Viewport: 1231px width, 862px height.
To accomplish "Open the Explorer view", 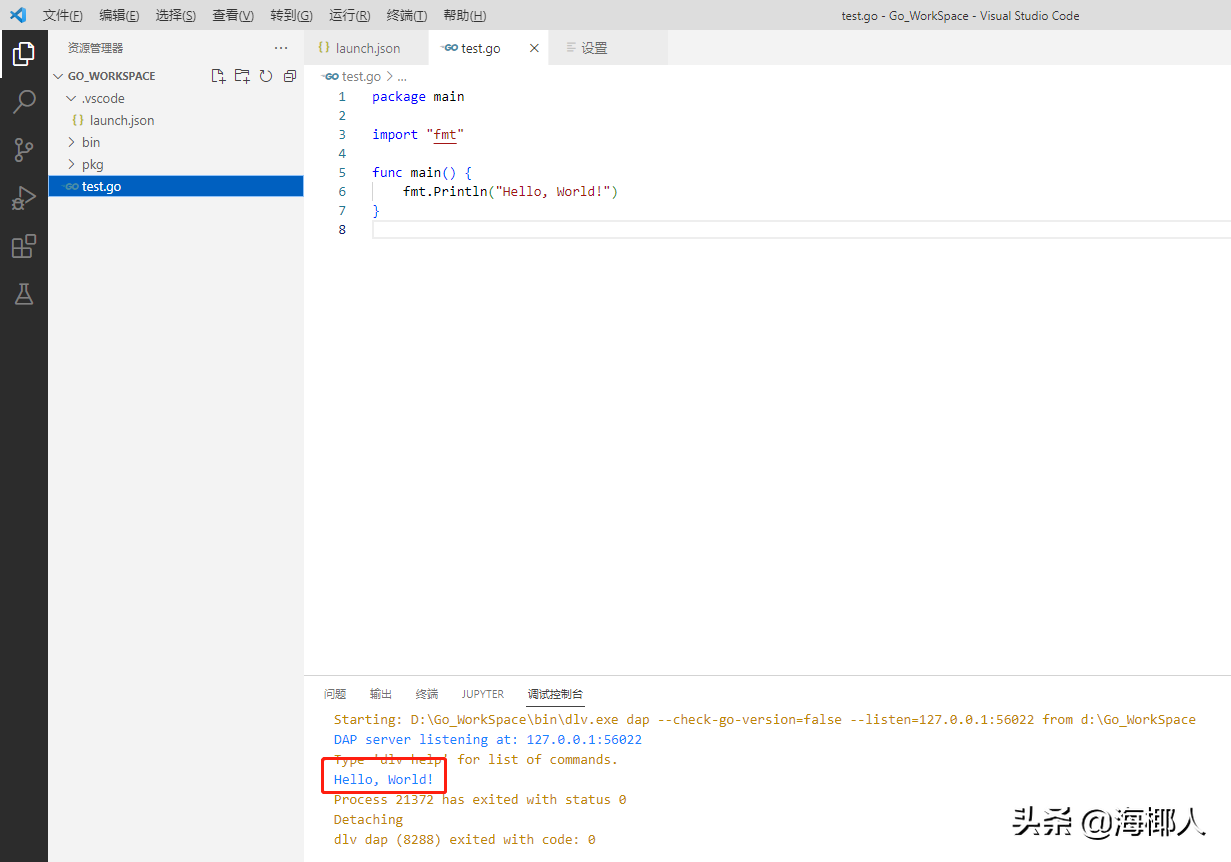I will [24, 54].
